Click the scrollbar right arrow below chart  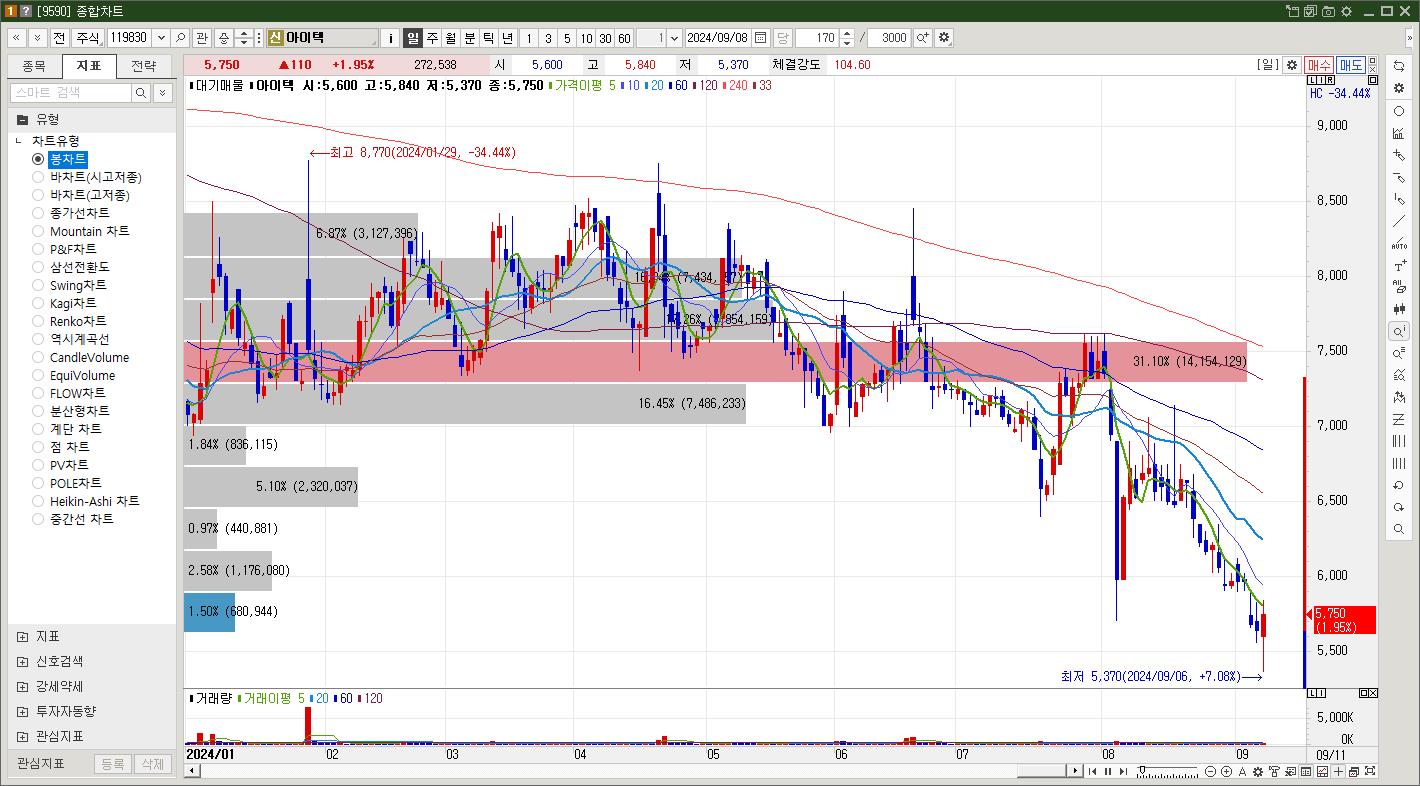[x=1075, y=771]
